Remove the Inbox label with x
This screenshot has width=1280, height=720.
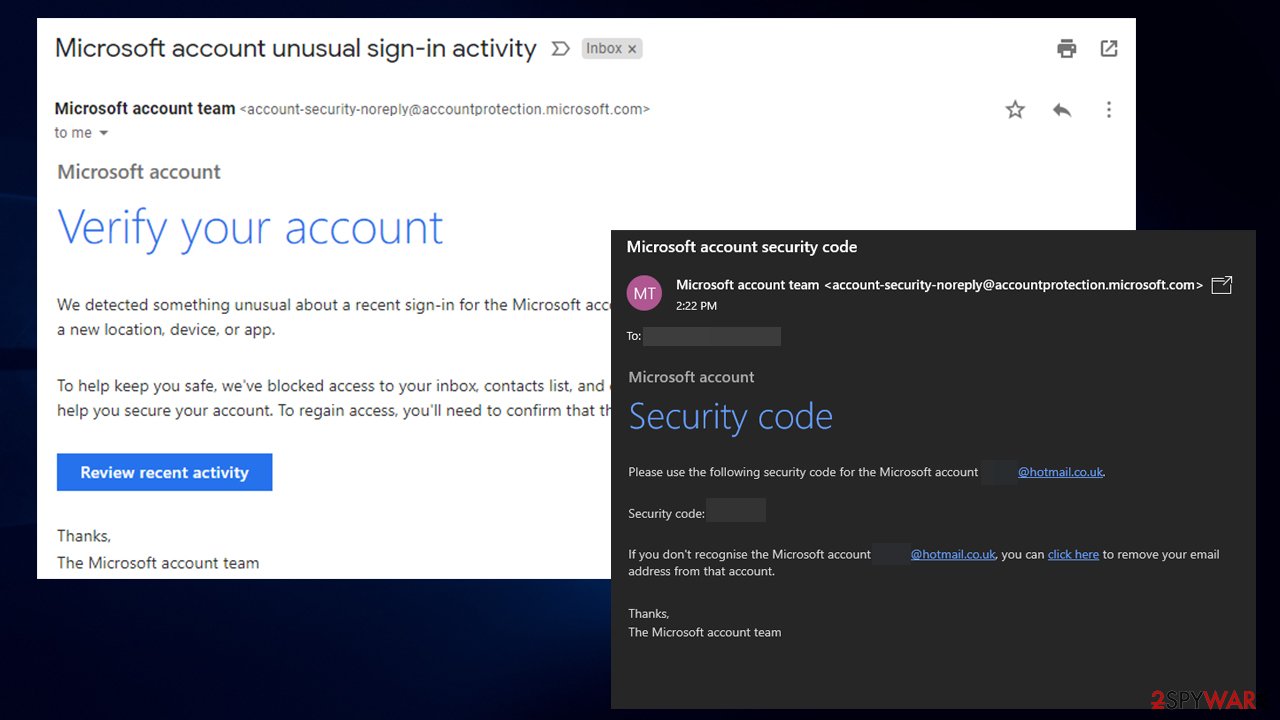pos(632,49)
